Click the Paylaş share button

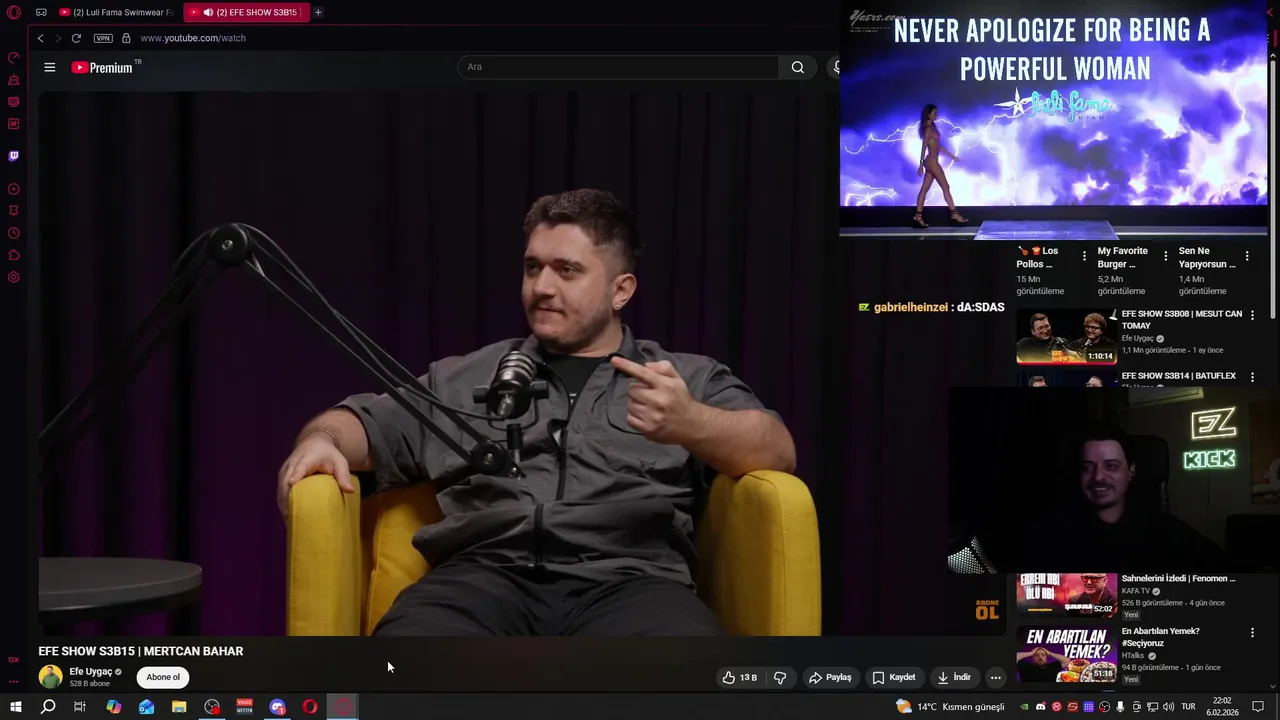830,677
